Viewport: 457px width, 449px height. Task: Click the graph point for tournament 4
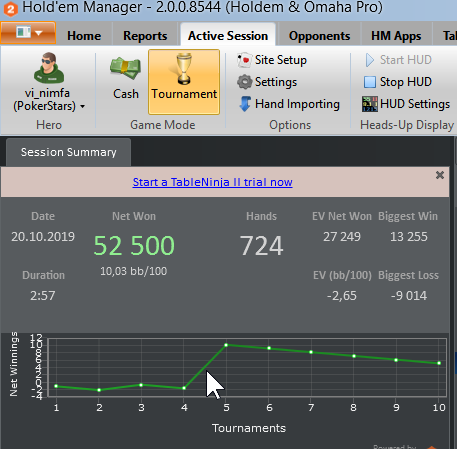(x=184, y=388)
